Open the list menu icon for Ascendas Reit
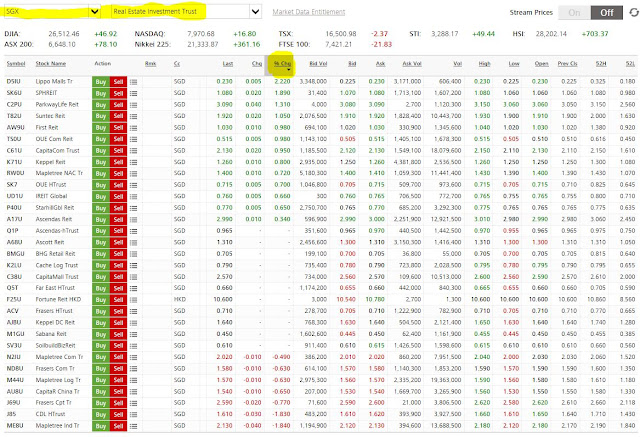The image size is (640, 437). pyautogui.click(x=133, y=220)
